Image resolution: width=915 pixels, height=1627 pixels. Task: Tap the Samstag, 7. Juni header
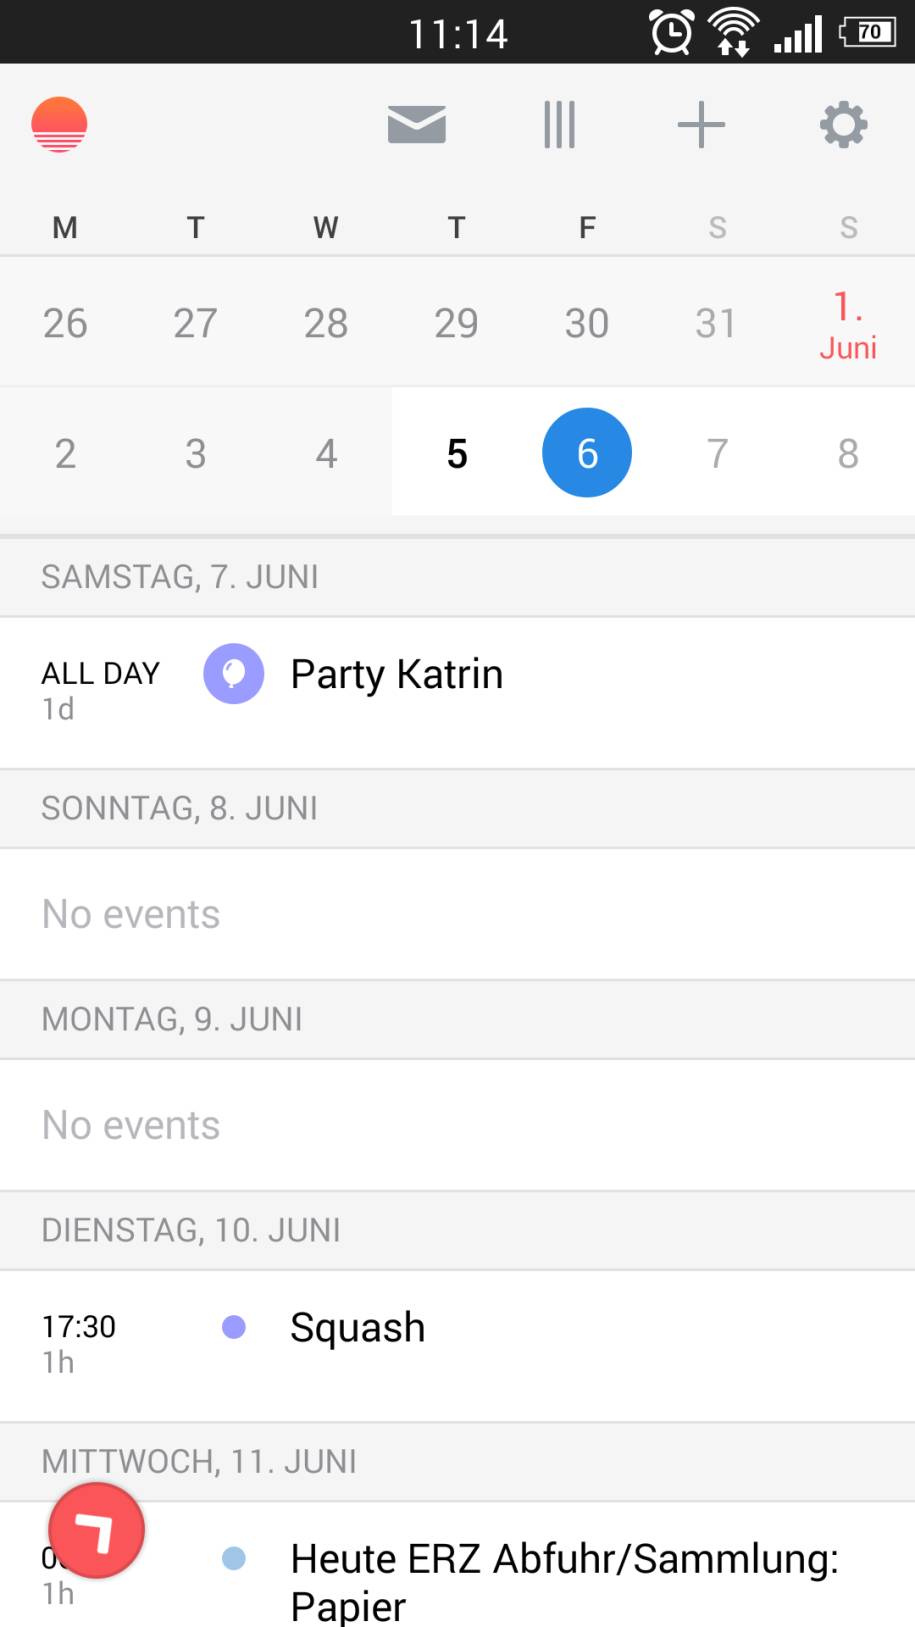pos(457,577)
